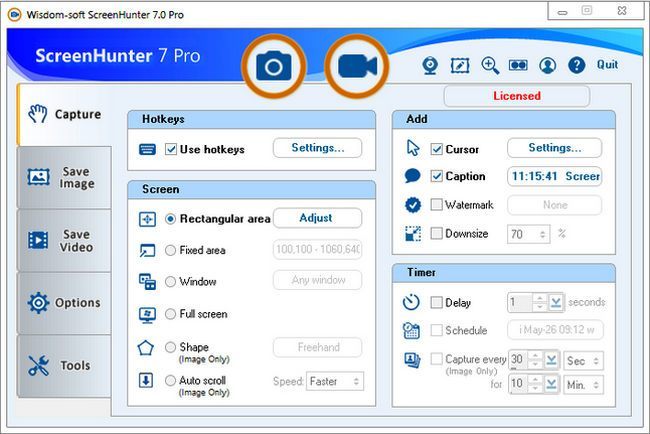Switch to the Capture tab
Image resolution: width=650 pixels, height=434 pixels.
coord(64,114)
